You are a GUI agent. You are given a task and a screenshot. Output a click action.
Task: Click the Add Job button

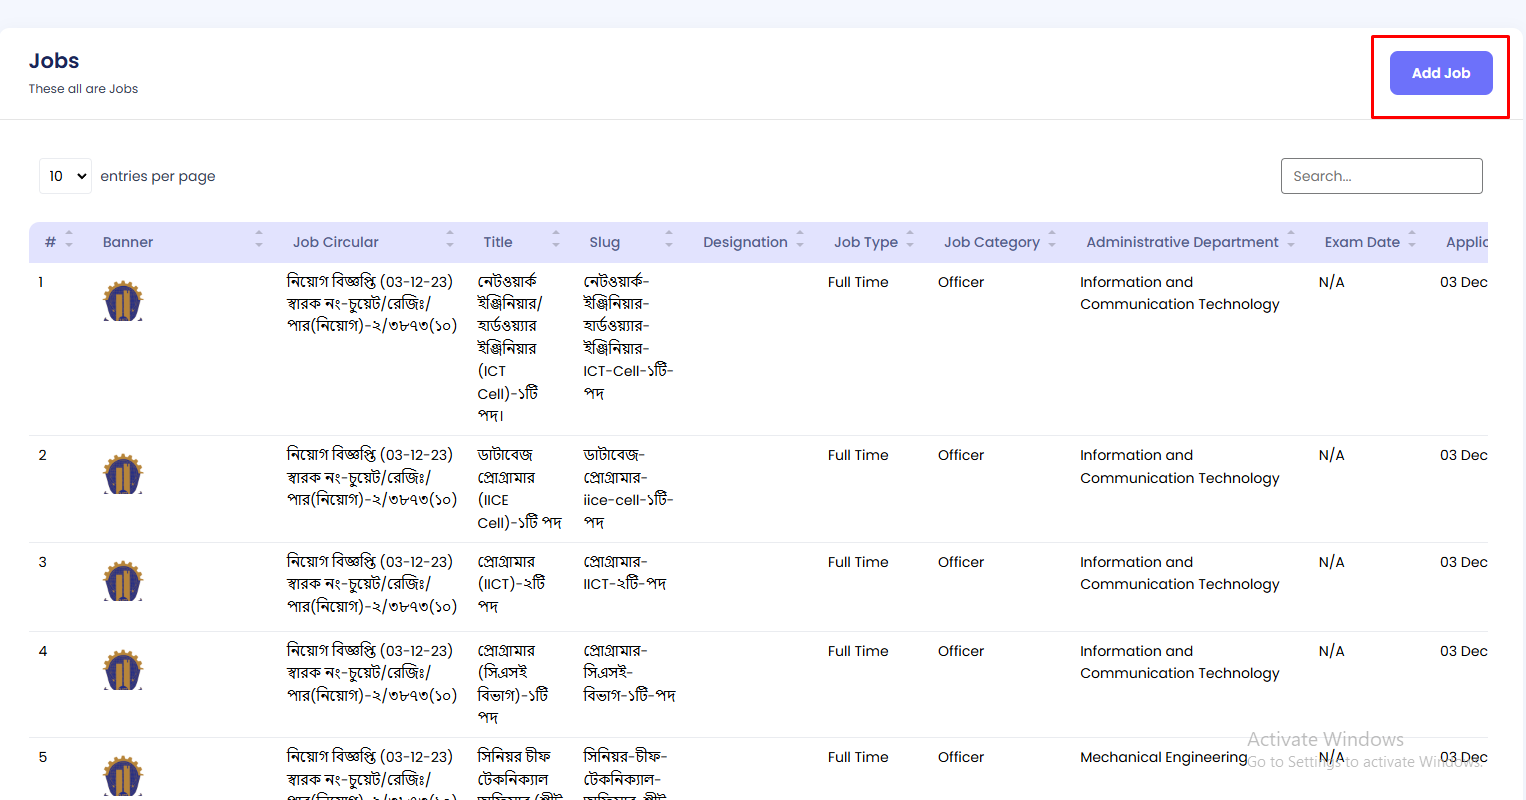click(1440, 73)
